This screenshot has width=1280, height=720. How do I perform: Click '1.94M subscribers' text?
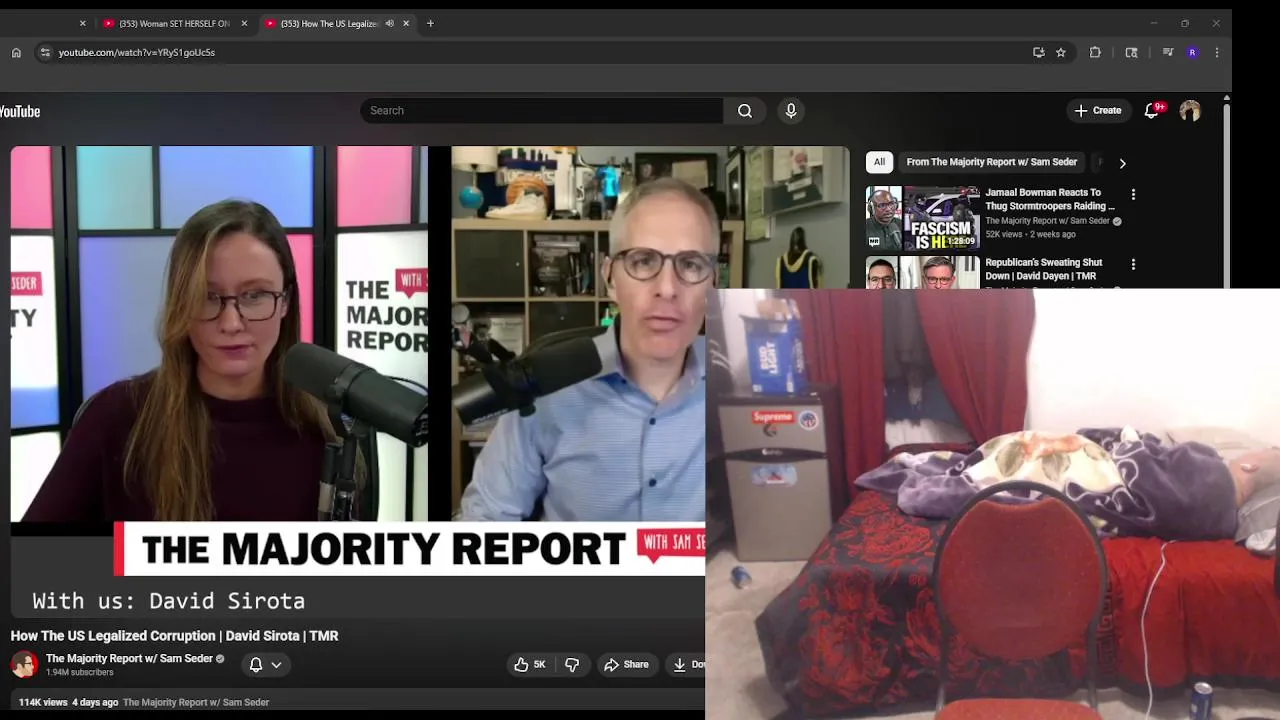79,672
